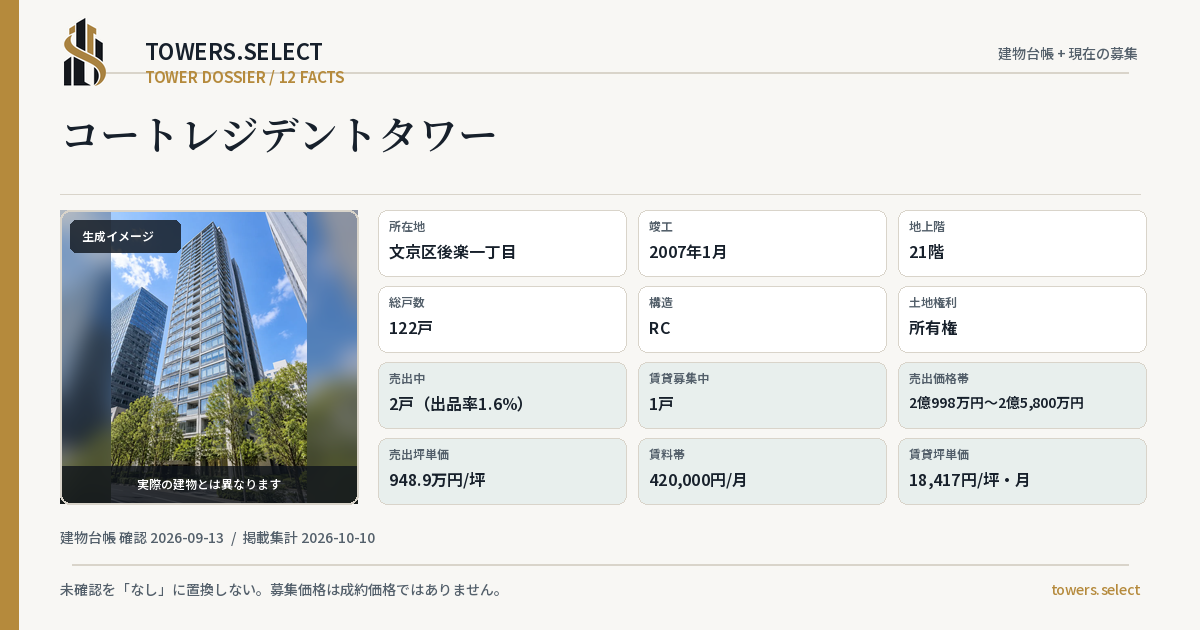The height and width of the screenshot is (630, 1200).
Task: Open the 賃貸募集中 1戸 card
Action: (x=762, y=395)
